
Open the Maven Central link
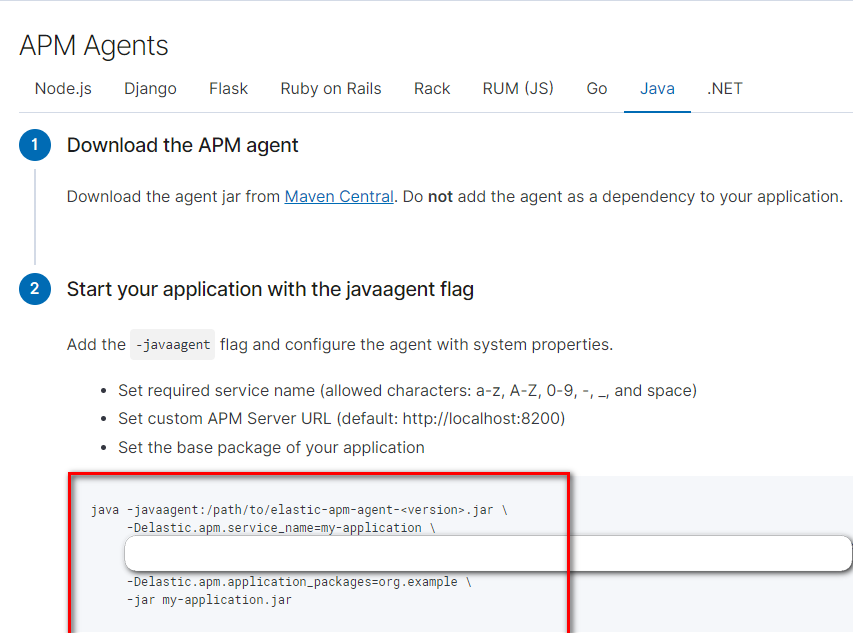click(339, 196)
